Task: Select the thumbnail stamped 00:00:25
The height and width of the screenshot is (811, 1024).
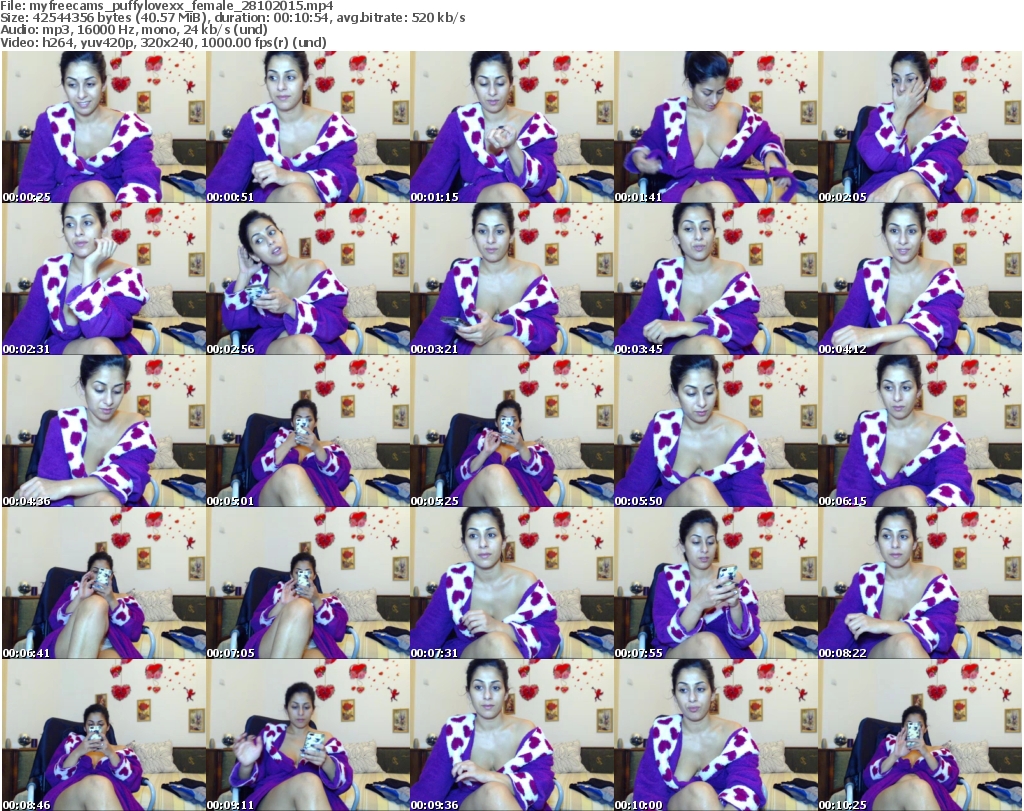Action: [x=104, y=127]
